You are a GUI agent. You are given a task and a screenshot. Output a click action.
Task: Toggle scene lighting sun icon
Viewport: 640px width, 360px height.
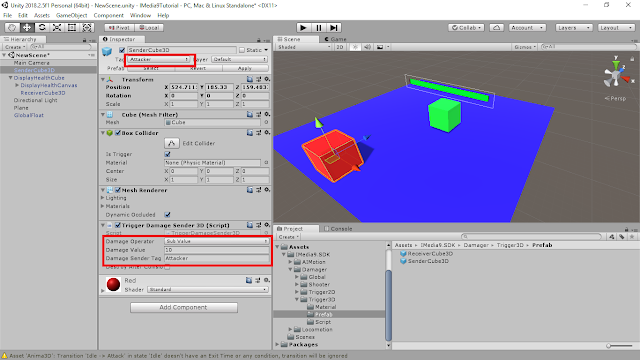(355, 47)
